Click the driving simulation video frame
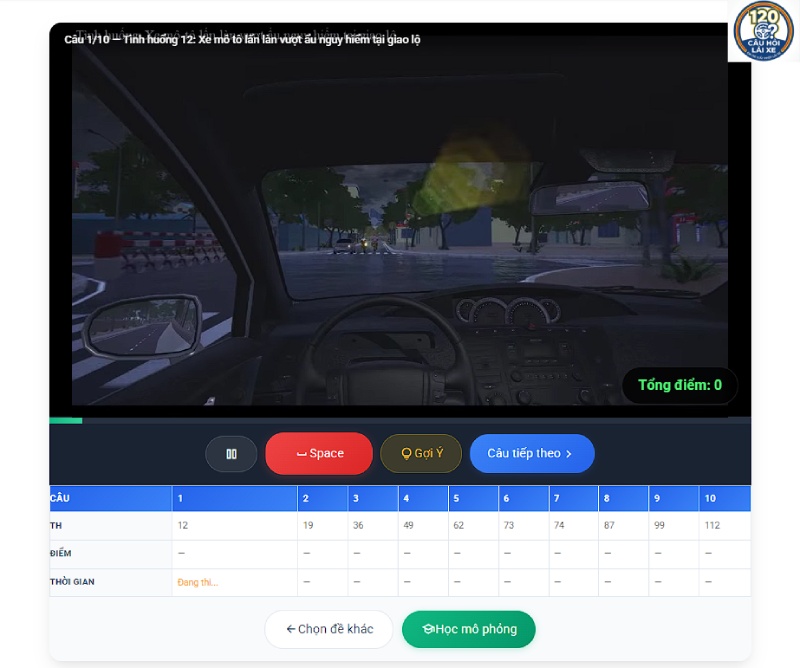The height and width of the screenshot is (668, 800). pos(400,220)
